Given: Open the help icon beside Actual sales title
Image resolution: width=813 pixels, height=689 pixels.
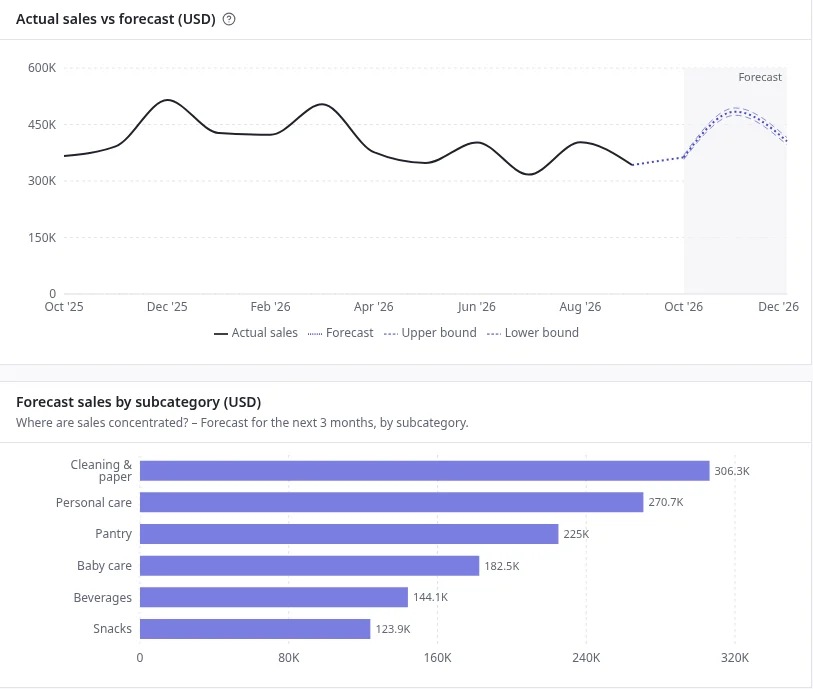Looking at the screenshot, I should (x=229, y=19).
